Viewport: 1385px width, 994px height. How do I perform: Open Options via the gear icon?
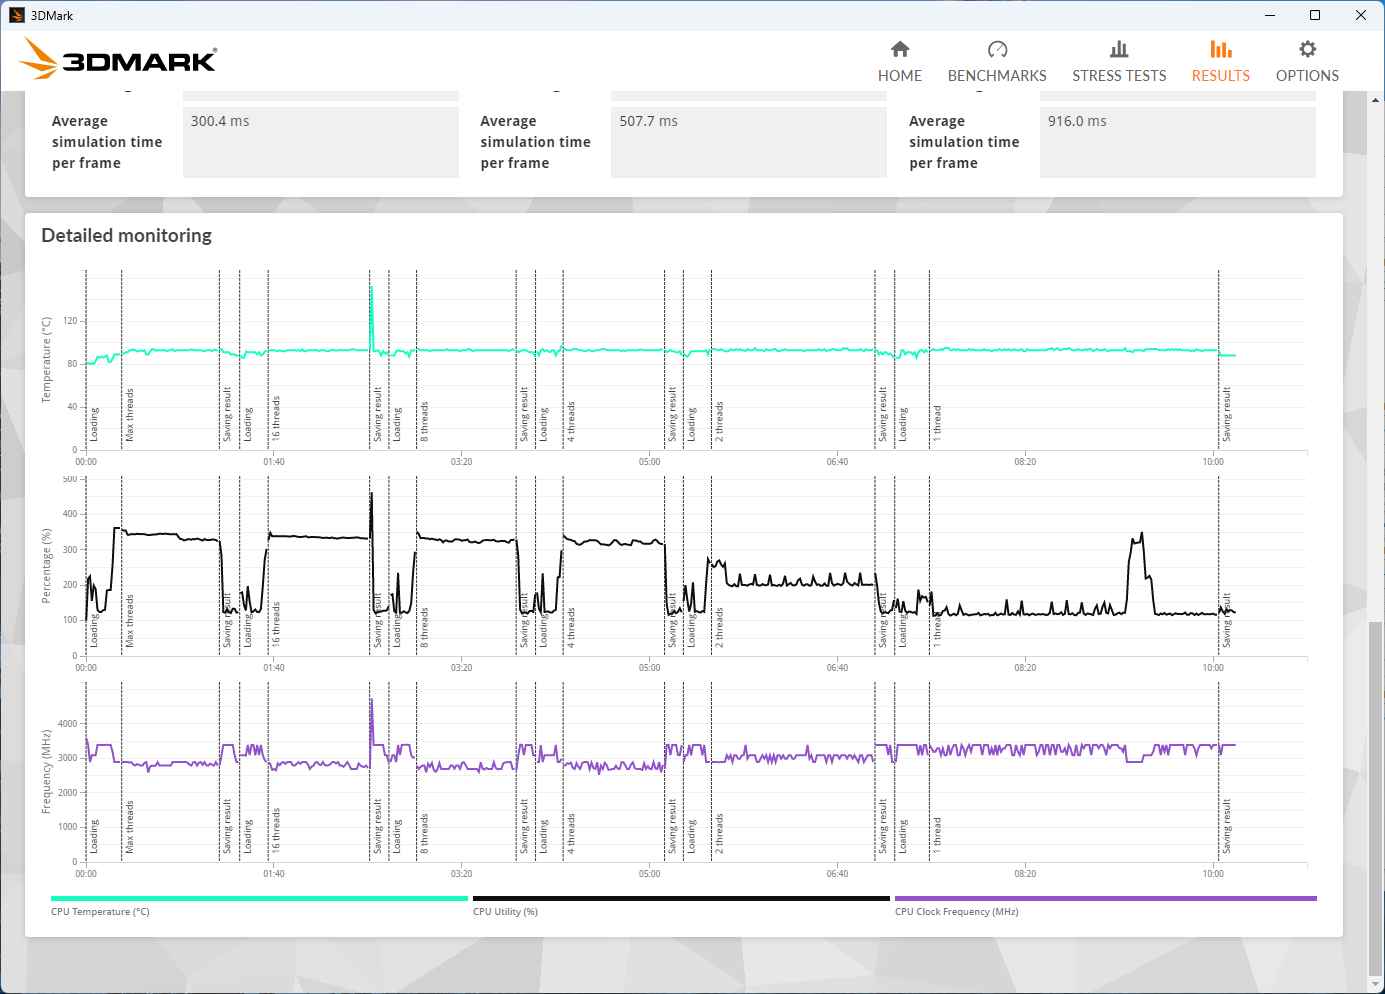tap(1307, 49)
